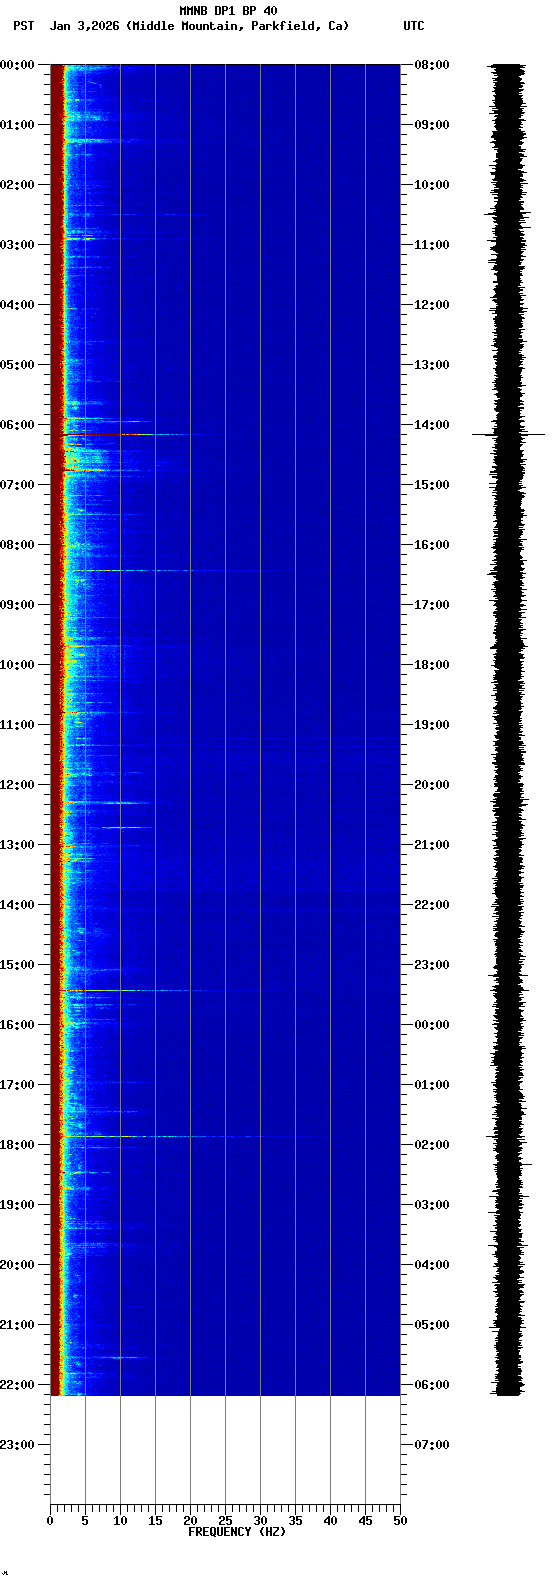Click the UTC time label '07:00'

pyautogui.click(x=431, y=1445)
